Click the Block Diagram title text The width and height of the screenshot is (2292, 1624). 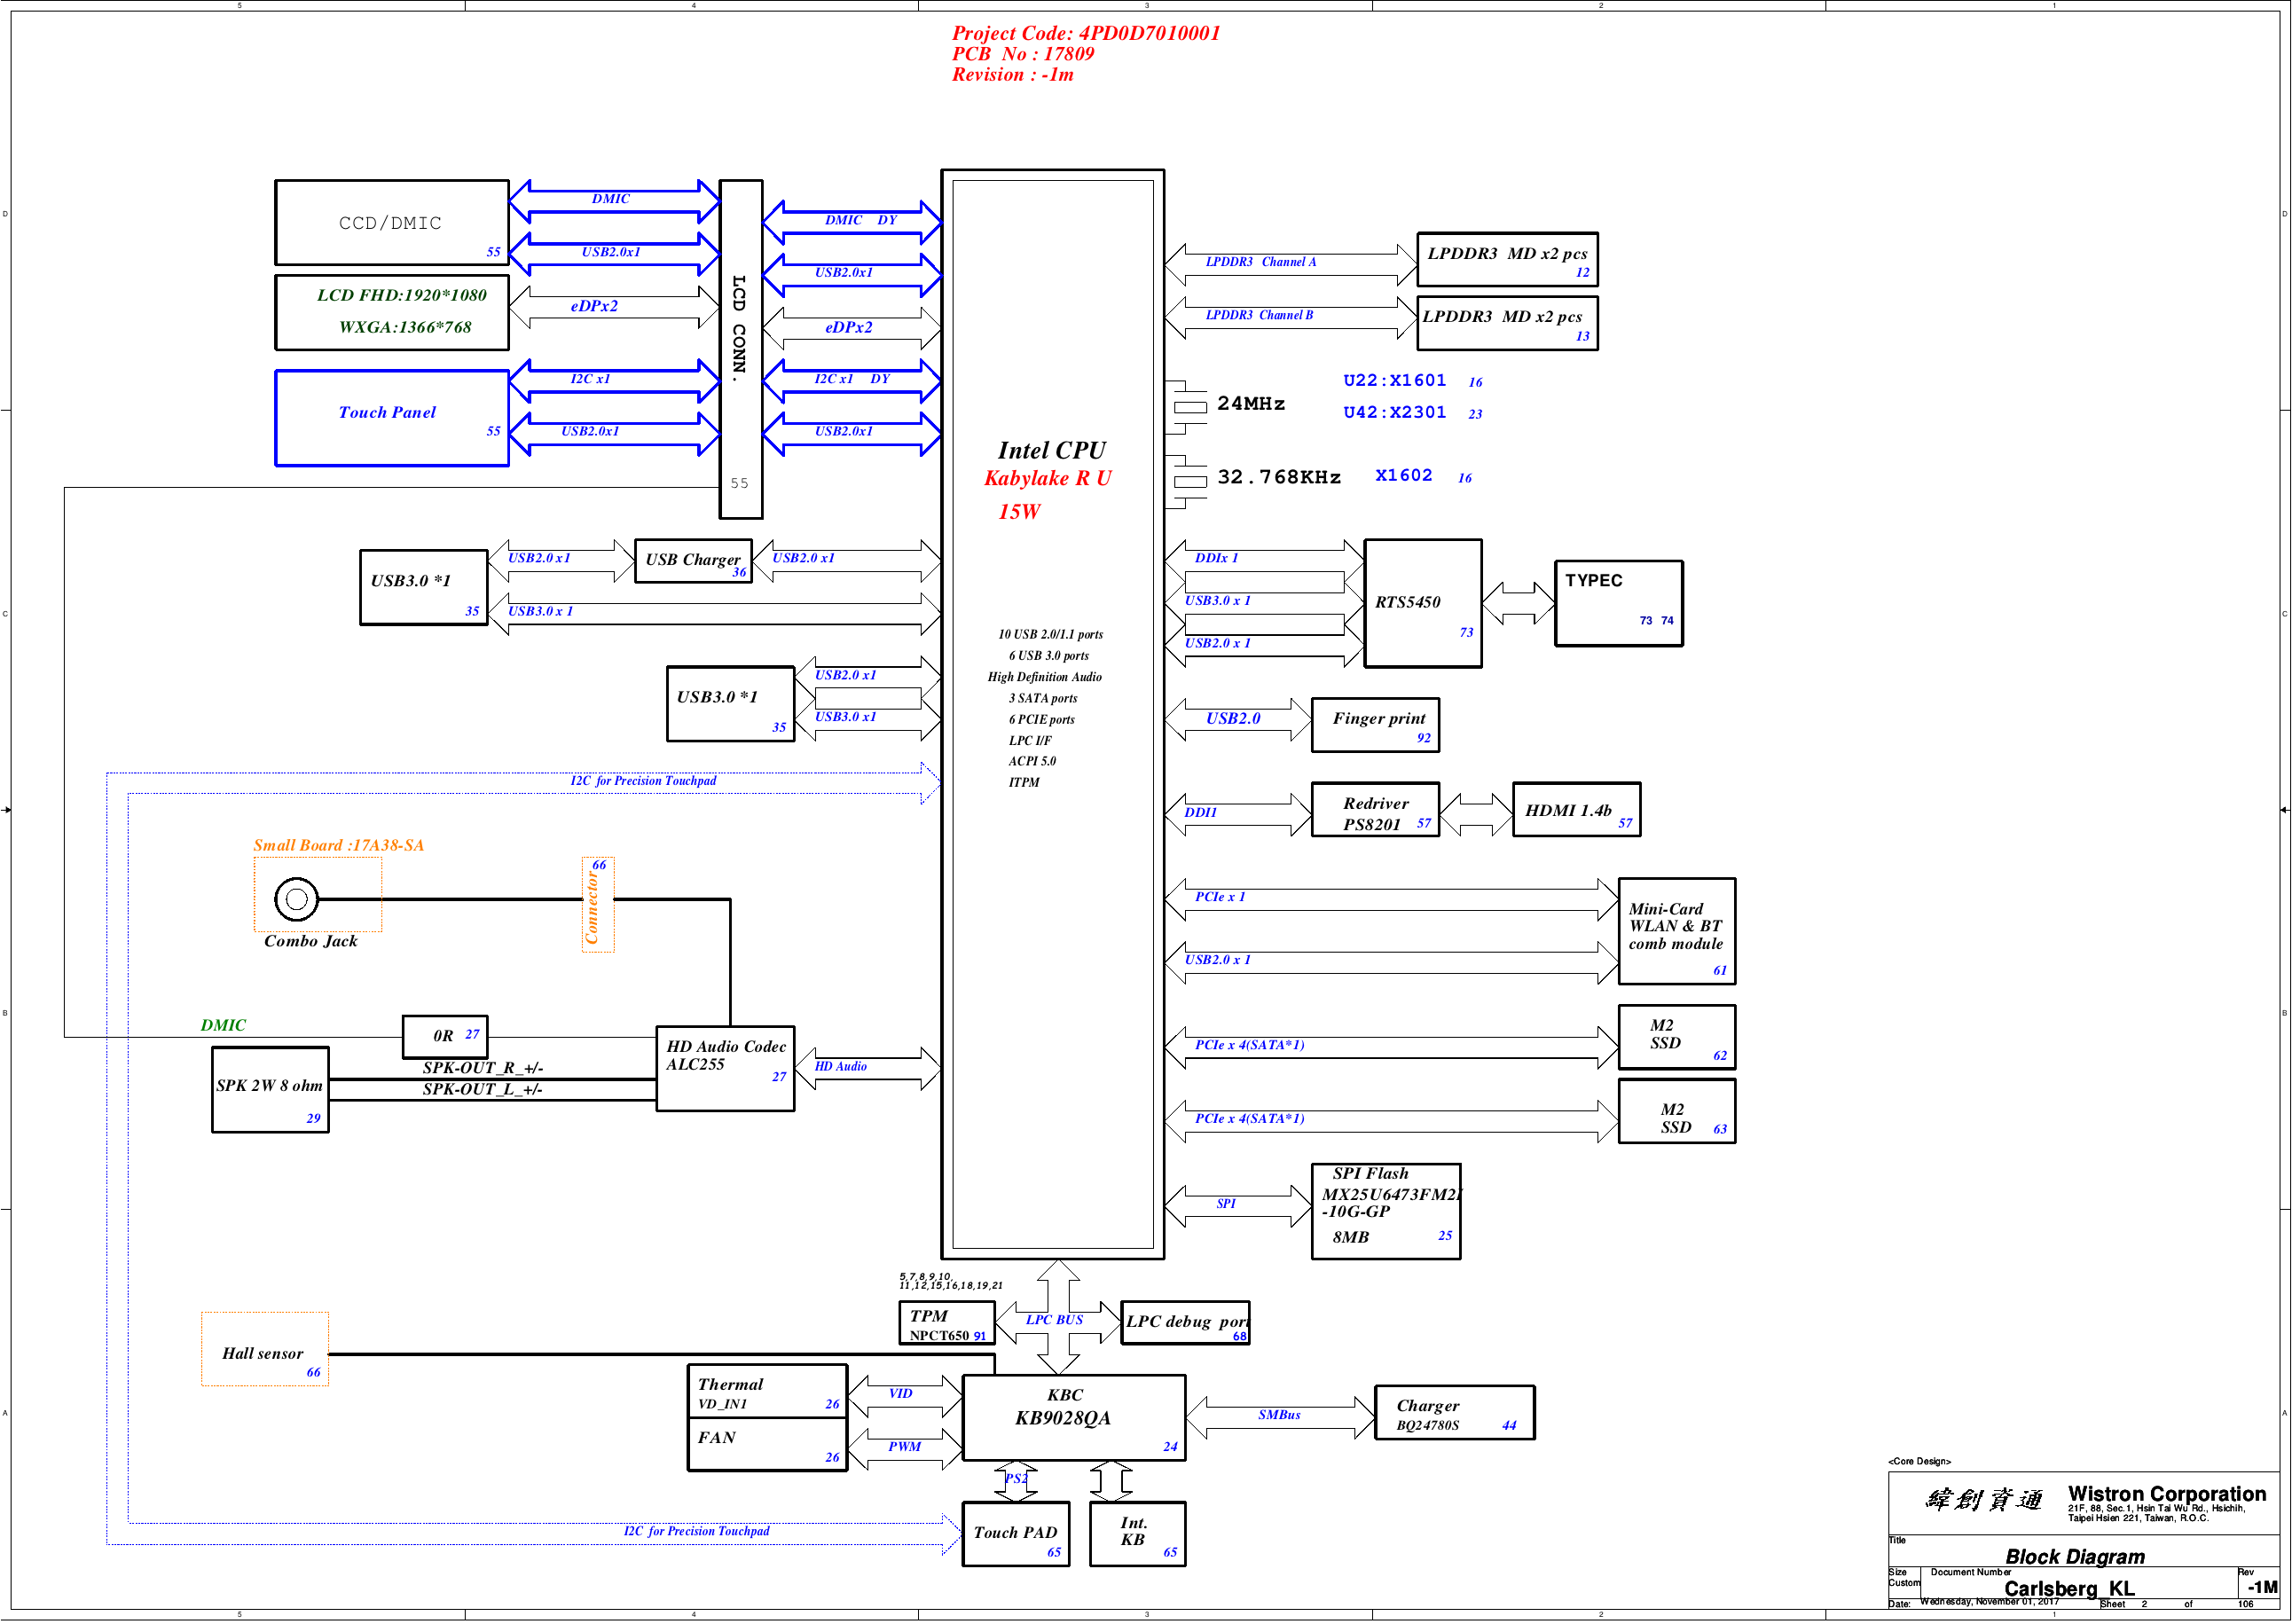[x=2074, y=1556]
